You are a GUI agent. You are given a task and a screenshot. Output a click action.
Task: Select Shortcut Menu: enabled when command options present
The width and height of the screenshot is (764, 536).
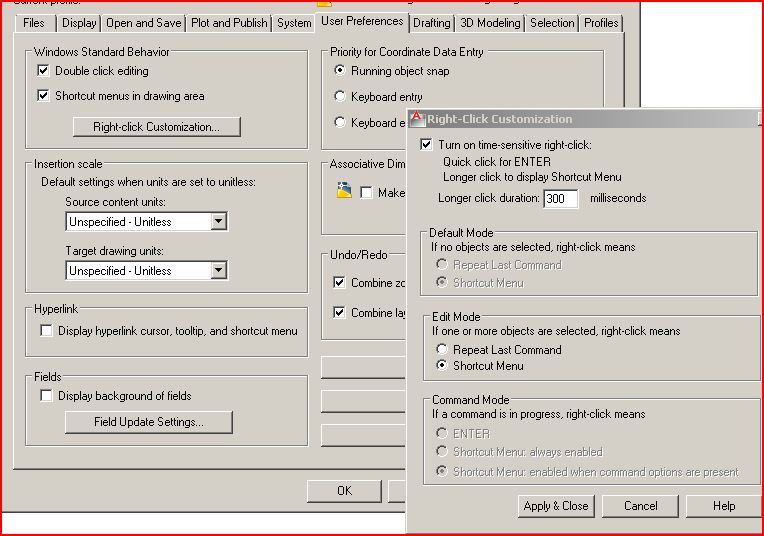[x=441, y=471]
